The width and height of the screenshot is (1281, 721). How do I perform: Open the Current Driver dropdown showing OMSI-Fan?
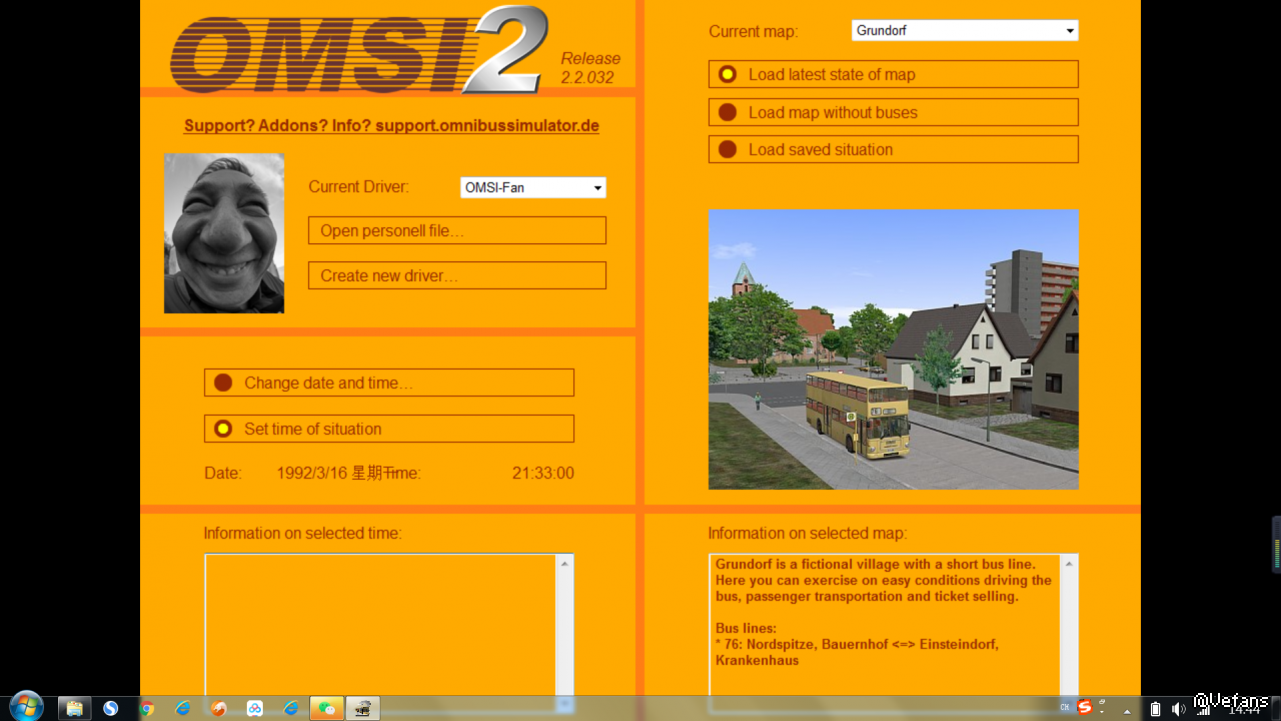533,187
